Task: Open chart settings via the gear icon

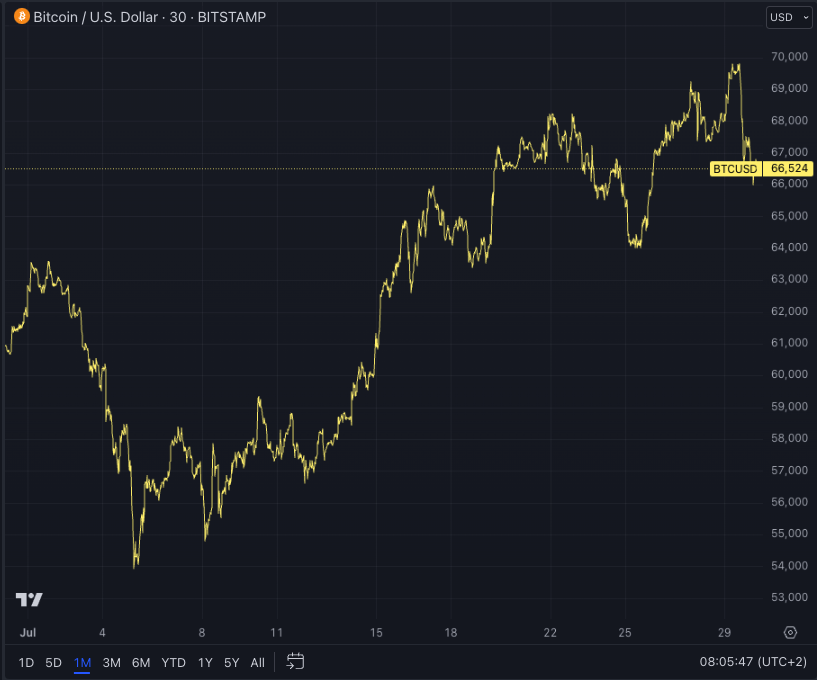Action: (789, 633)
